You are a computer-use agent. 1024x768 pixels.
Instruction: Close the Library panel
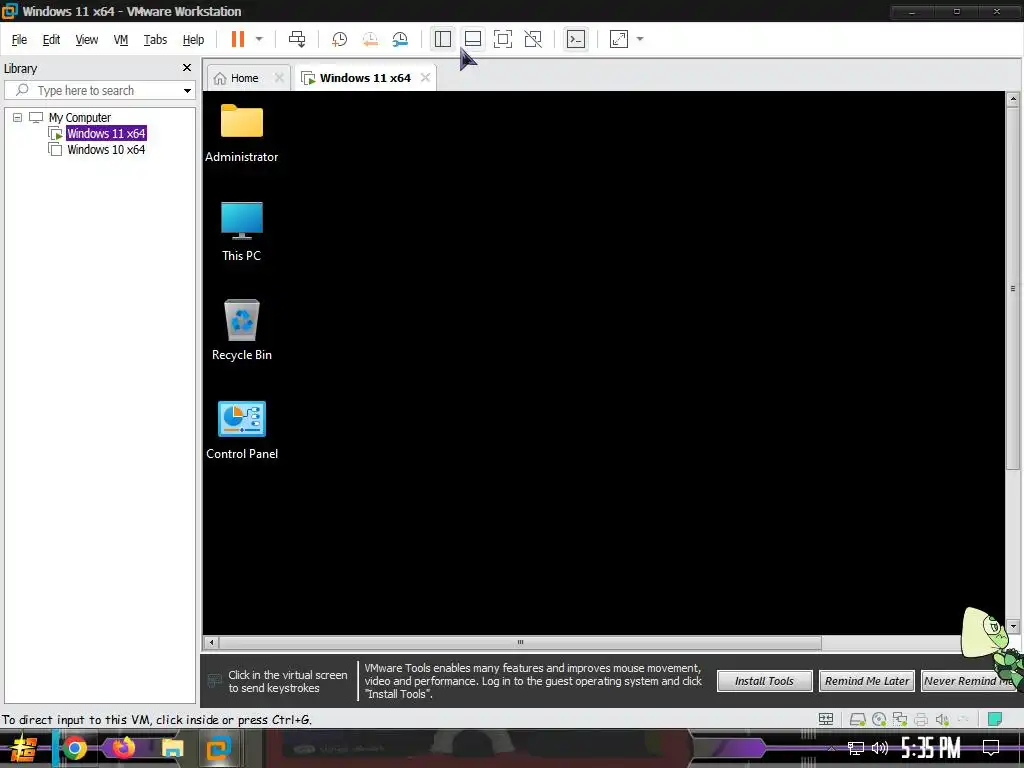pyautogui.click(x=187, y=68)
